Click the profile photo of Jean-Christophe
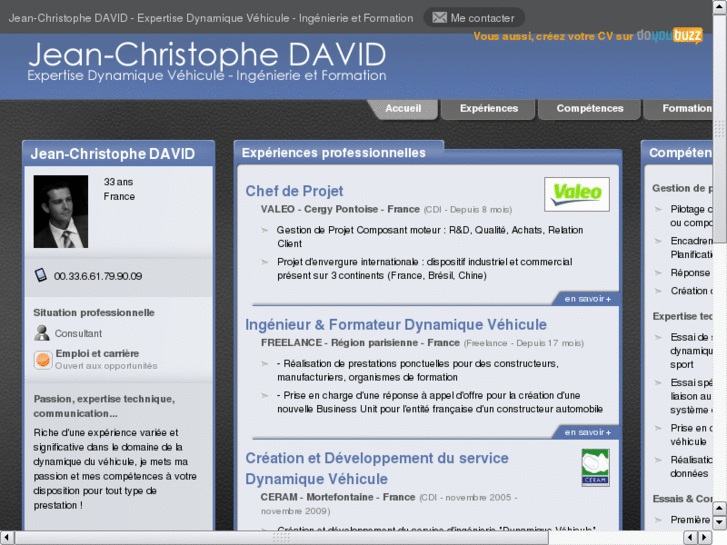727x545 pixels. 61,211
